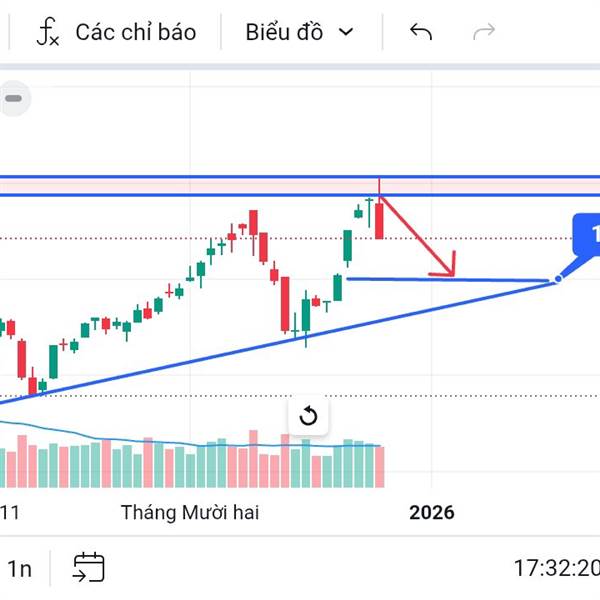Click the fx indicators icon
The image size is (600, 600).
47,32
